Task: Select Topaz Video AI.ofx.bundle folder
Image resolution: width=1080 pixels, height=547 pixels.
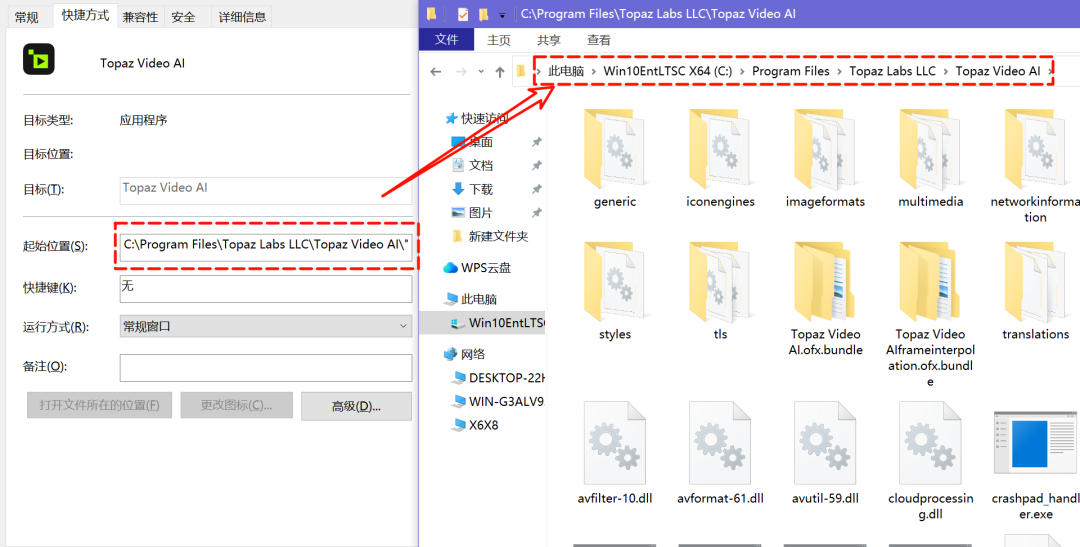Action: [825, 300]
